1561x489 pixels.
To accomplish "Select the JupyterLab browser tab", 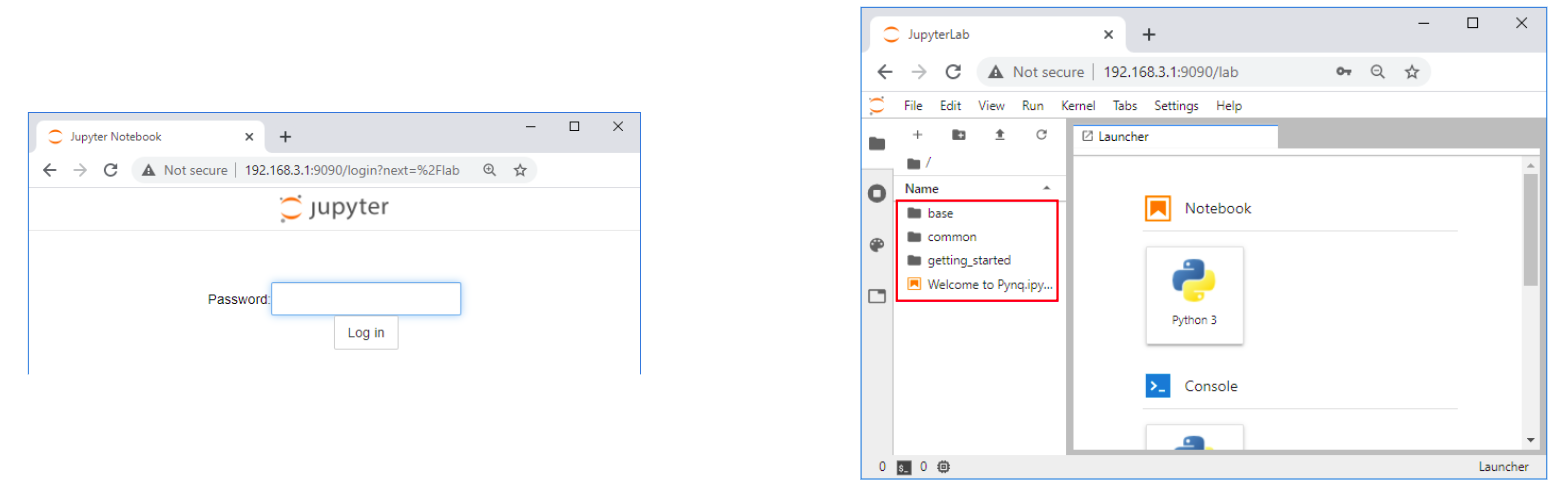I will [996, 34].
